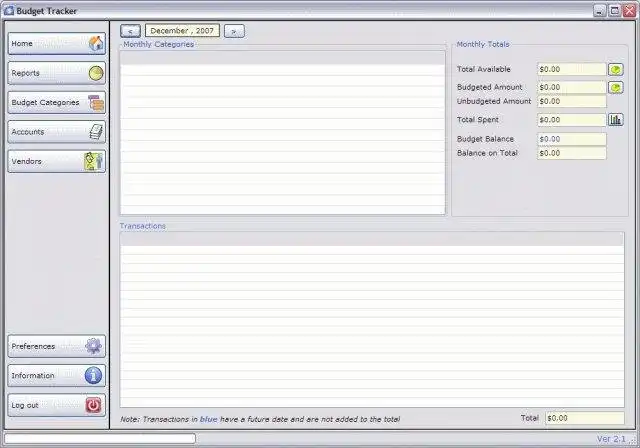Viewport: 640px width, 448px height.
Task: Open Preferences settings
Action: coord(57,346)
